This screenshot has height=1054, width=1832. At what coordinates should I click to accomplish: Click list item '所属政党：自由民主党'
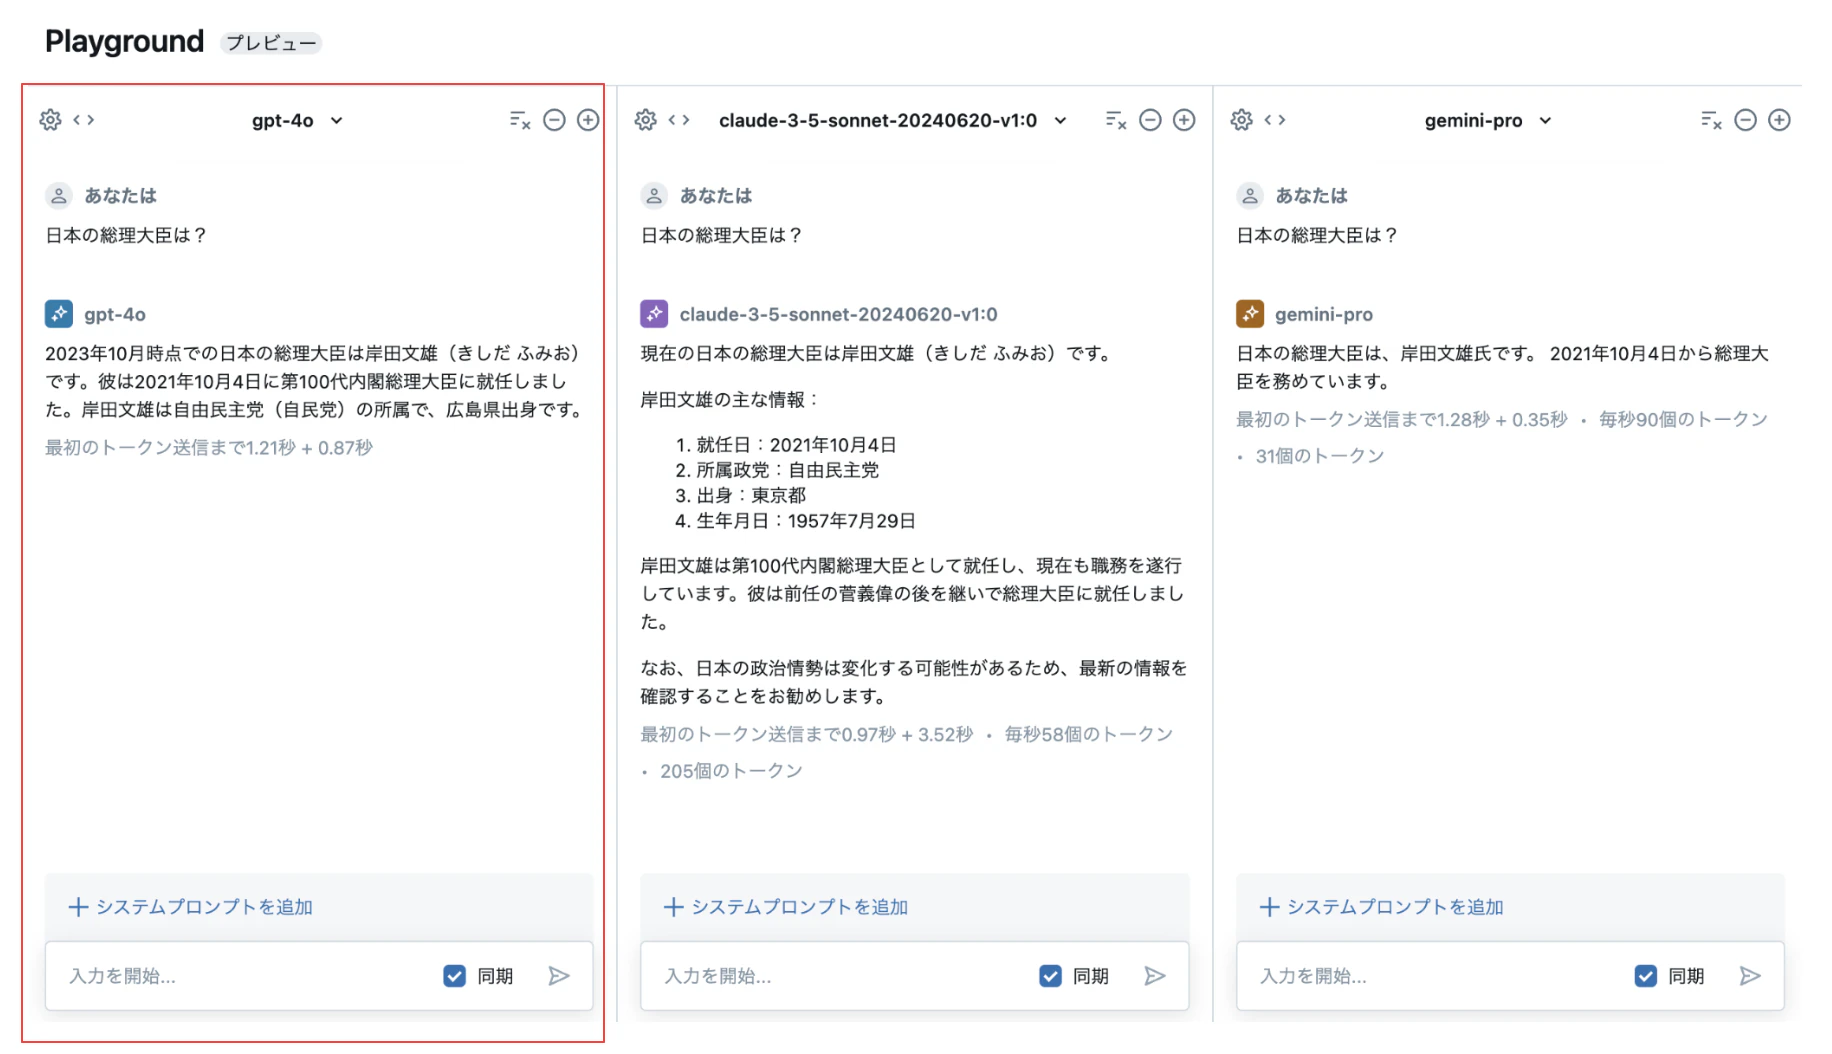(788, 470)
